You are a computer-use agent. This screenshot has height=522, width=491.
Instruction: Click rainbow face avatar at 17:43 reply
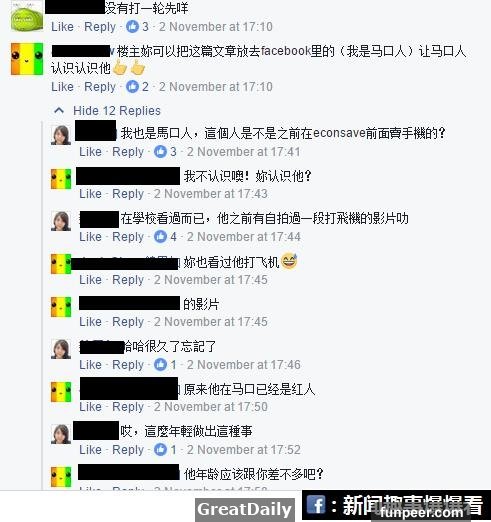coord(61,179)
